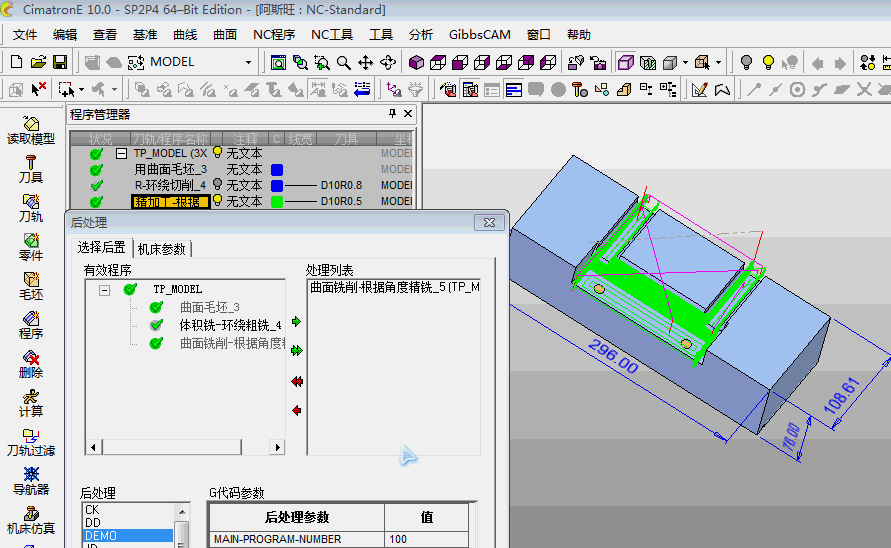Open the 曲面 menu
891x548 pixels.
(225, 35)
